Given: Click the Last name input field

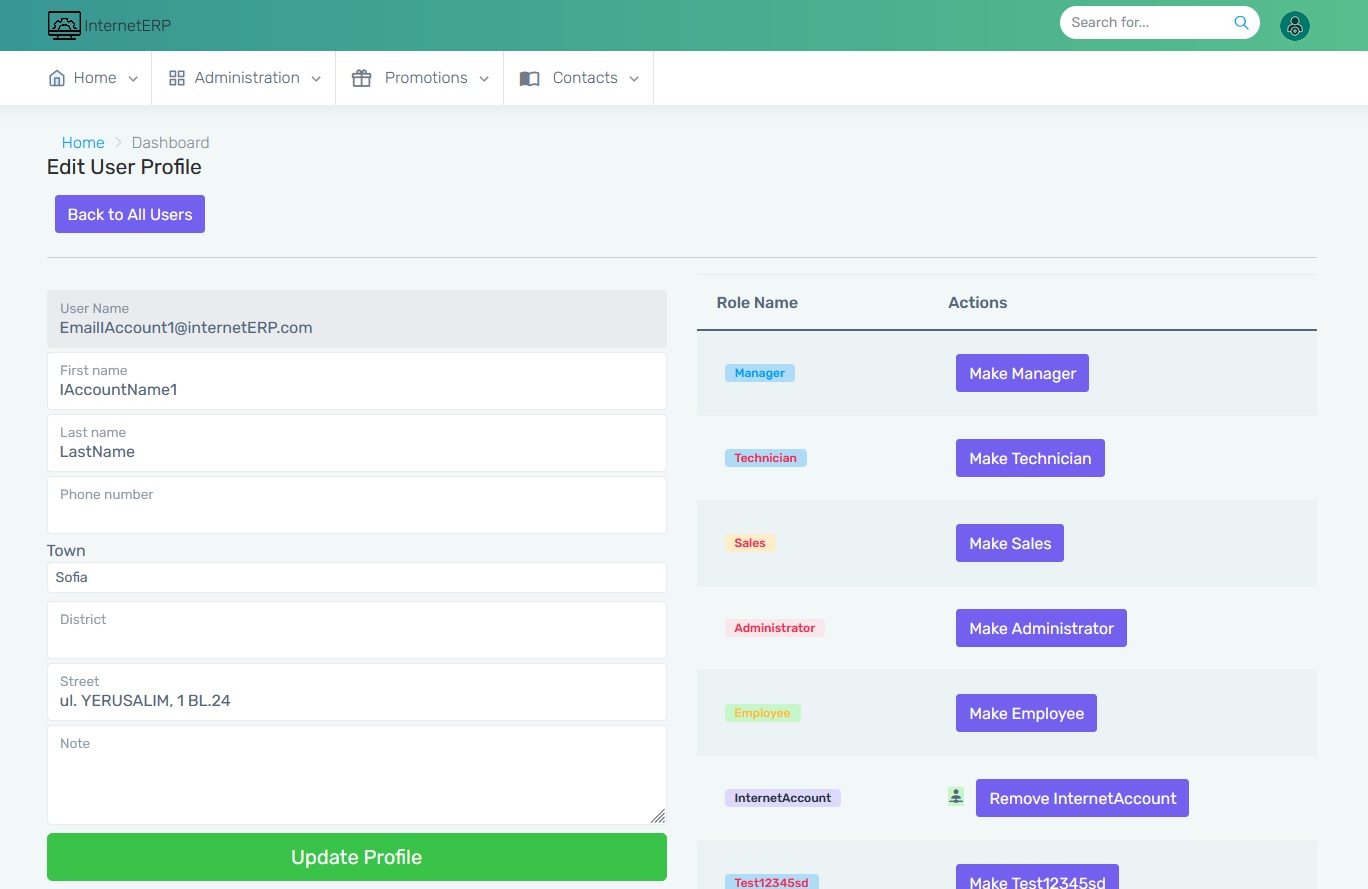Looking at the screenshot, I should [x=357, y=443].
